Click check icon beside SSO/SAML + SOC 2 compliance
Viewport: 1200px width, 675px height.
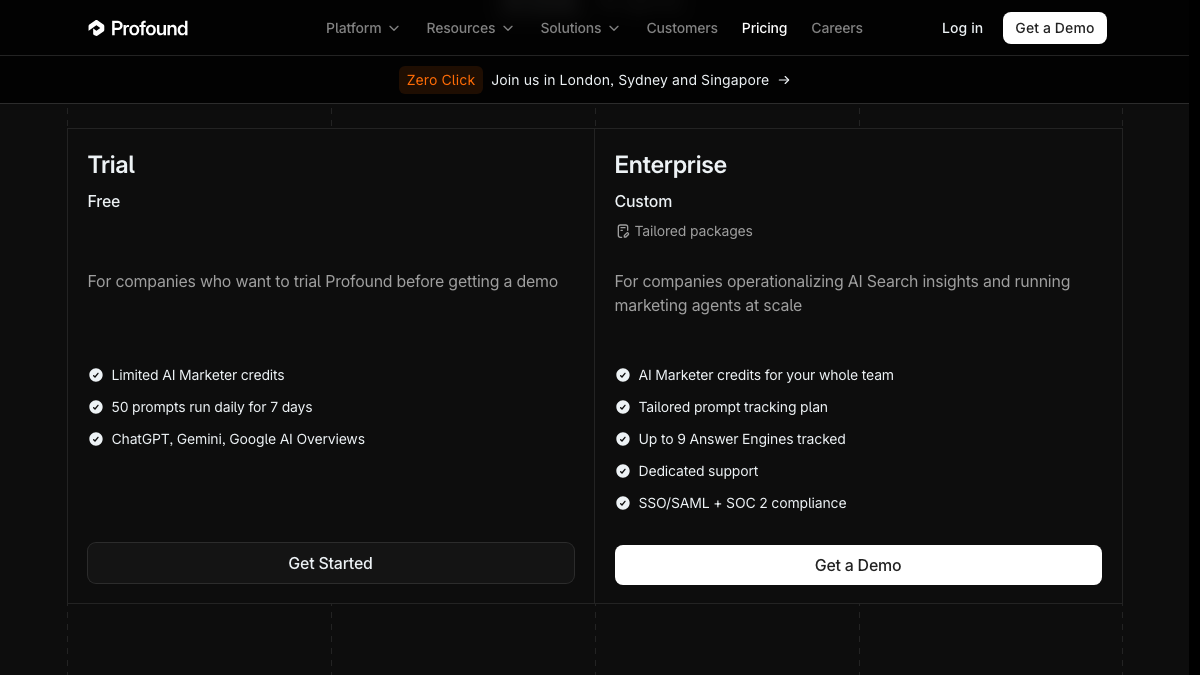pyautogui.click(x=623, y=503)
